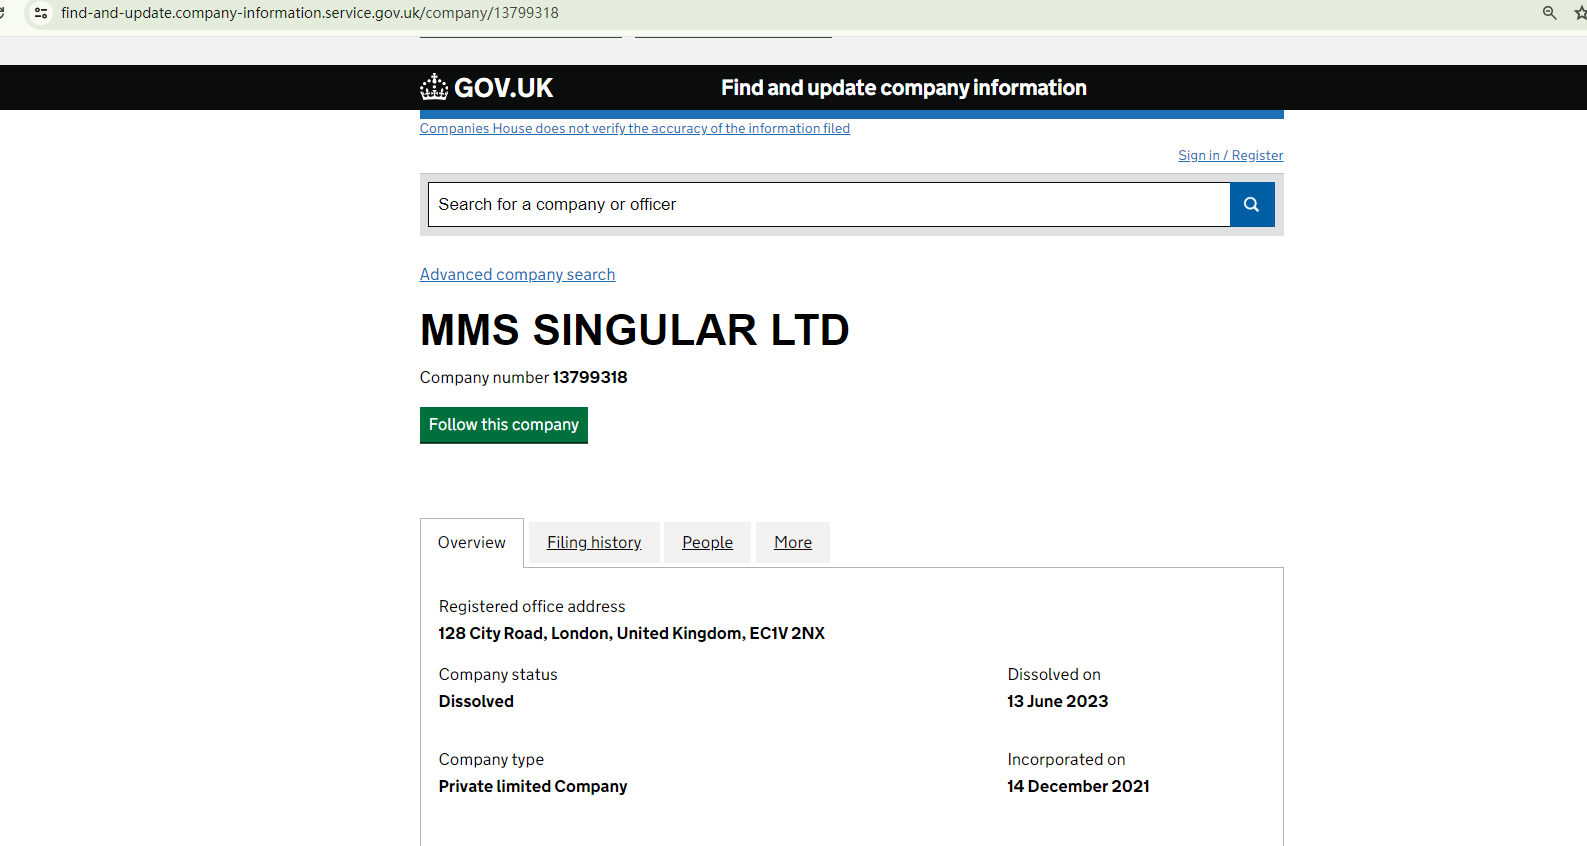Click the company number 13799318
The width and height of the screenshot is (1587, 846).
pyautogui.click(x=589, y=377)
